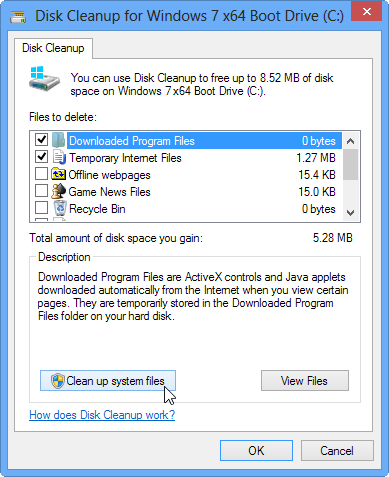Open the View Files button
Viewport: 389px width, 477px height.
305,381
